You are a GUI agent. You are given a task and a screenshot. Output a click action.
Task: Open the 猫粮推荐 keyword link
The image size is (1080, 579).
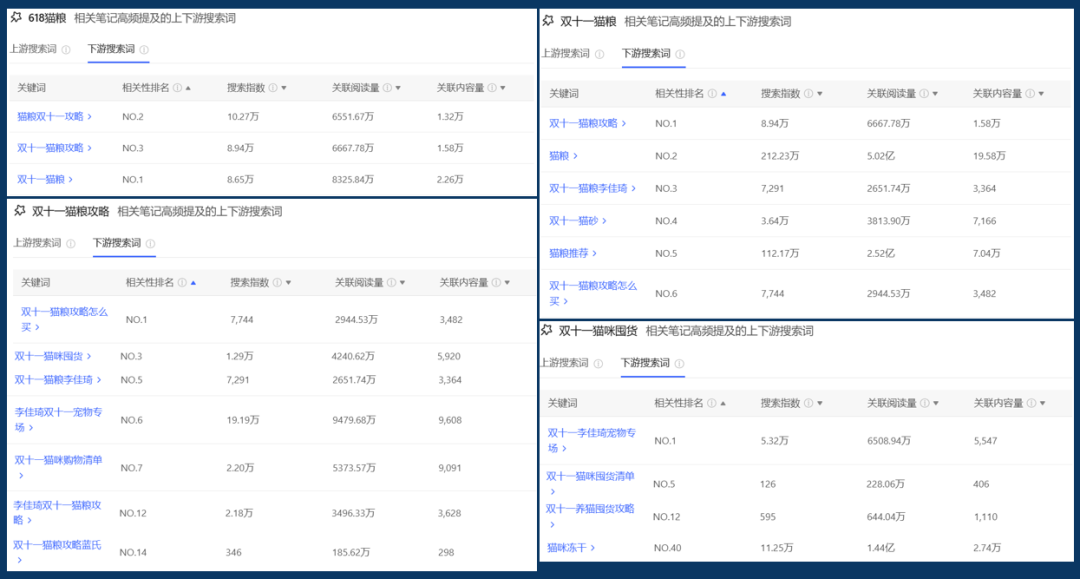coord(572,253)
